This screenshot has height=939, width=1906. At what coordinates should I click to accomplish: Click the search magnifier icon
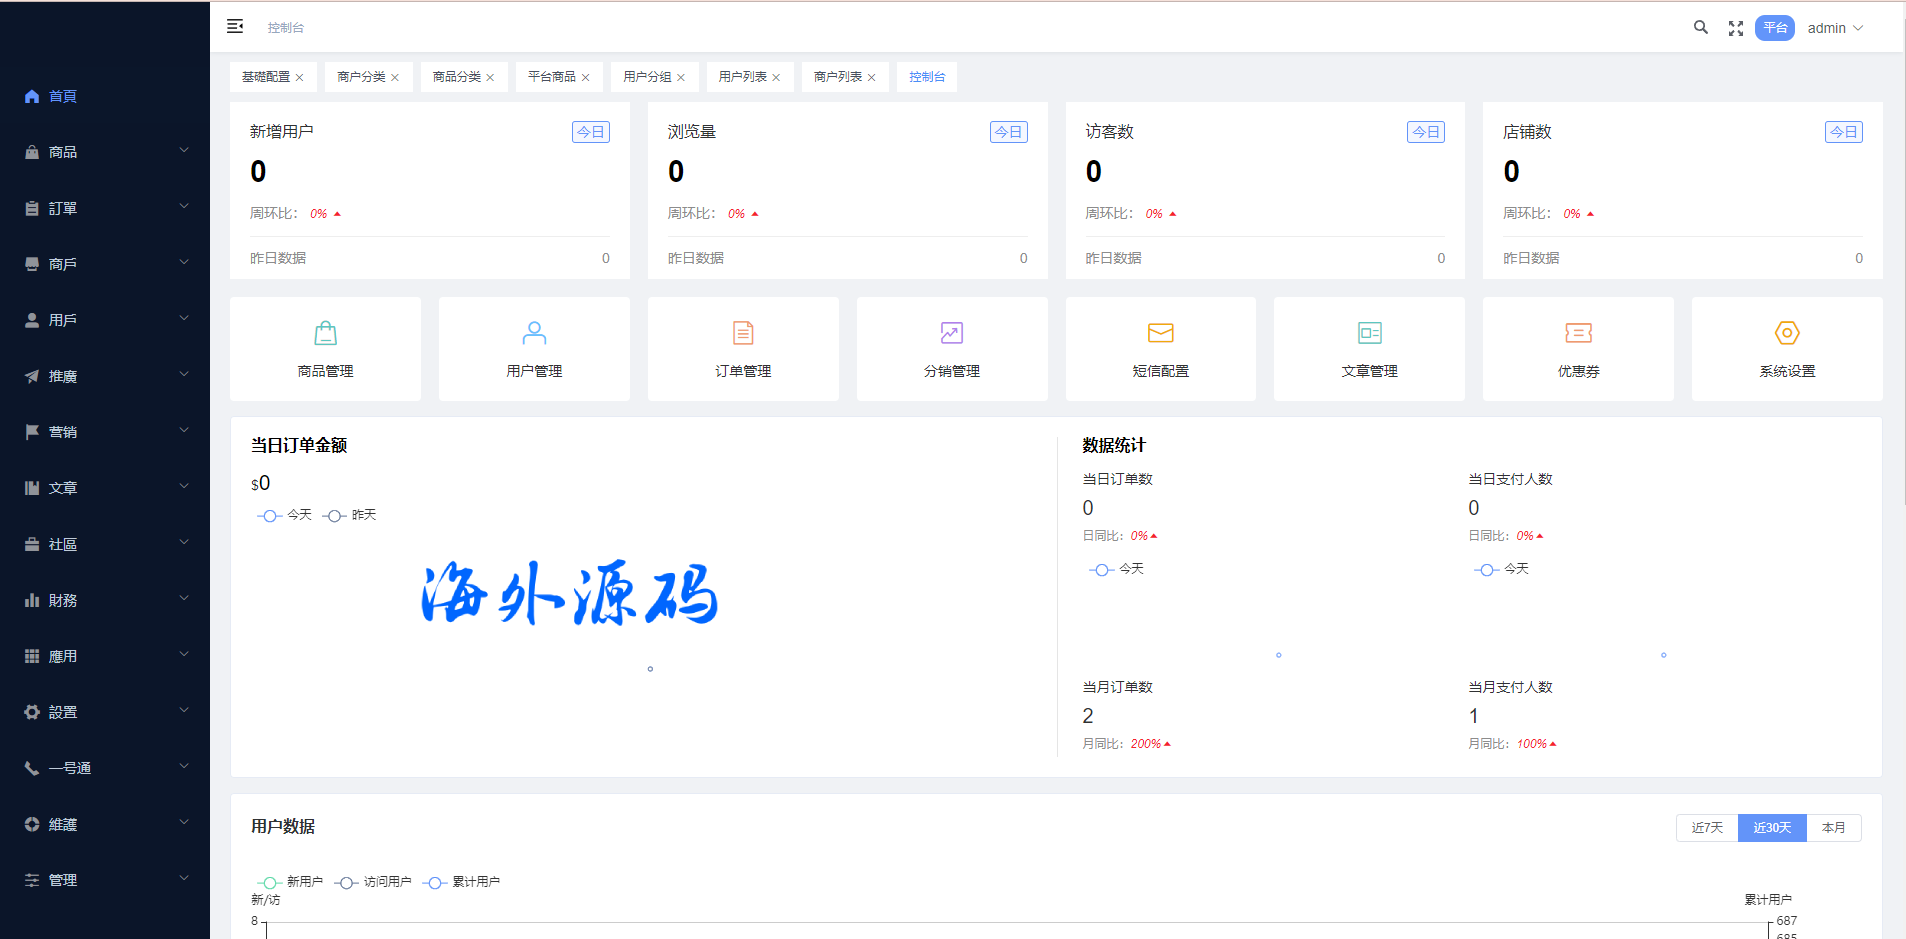point(1700,28)
